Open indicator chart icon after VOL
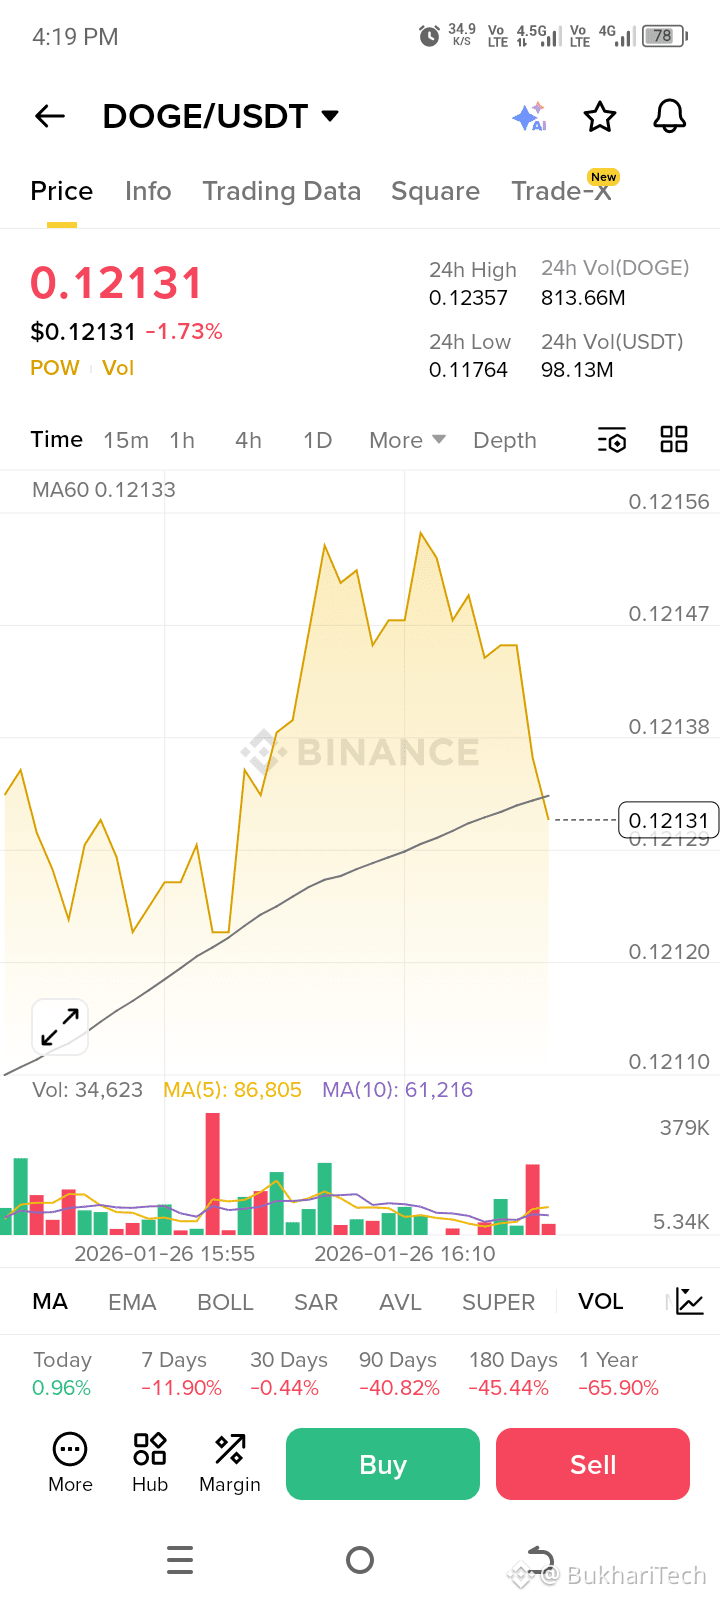The image size is (720, 1600). (690, 1301)
